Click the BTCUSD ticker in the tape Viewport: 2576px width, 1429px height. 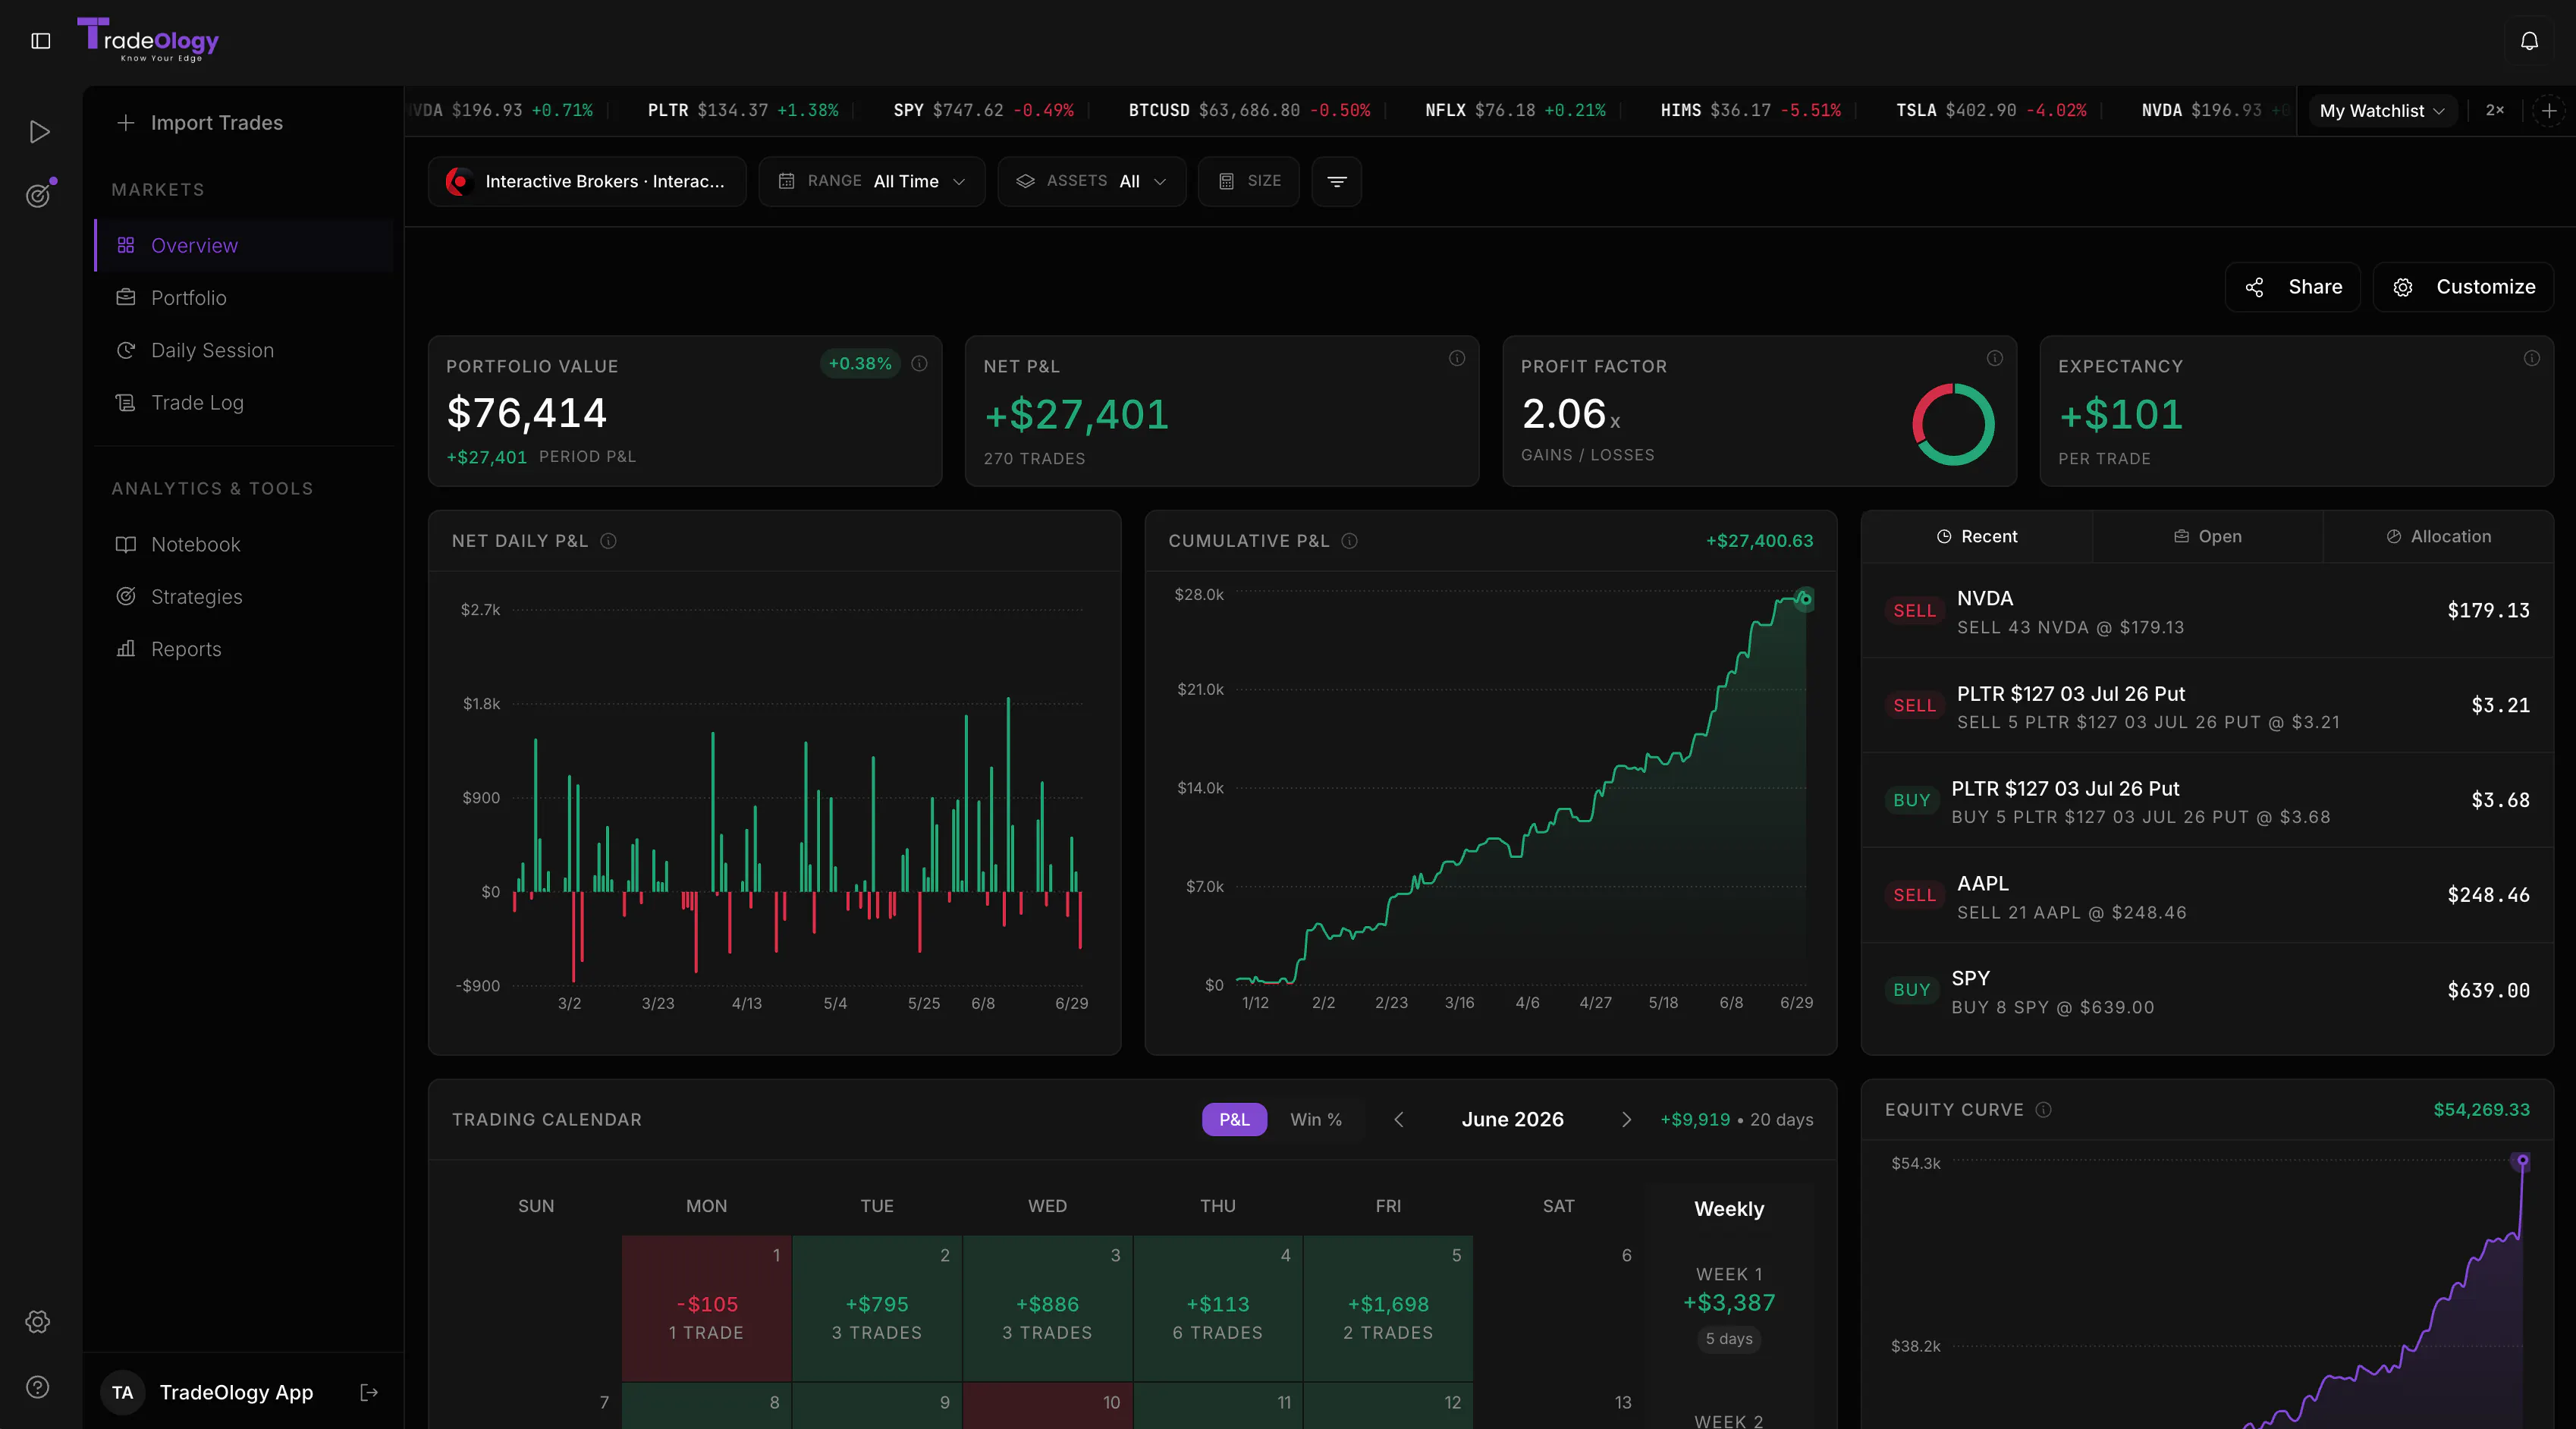tap(1249, 111)
